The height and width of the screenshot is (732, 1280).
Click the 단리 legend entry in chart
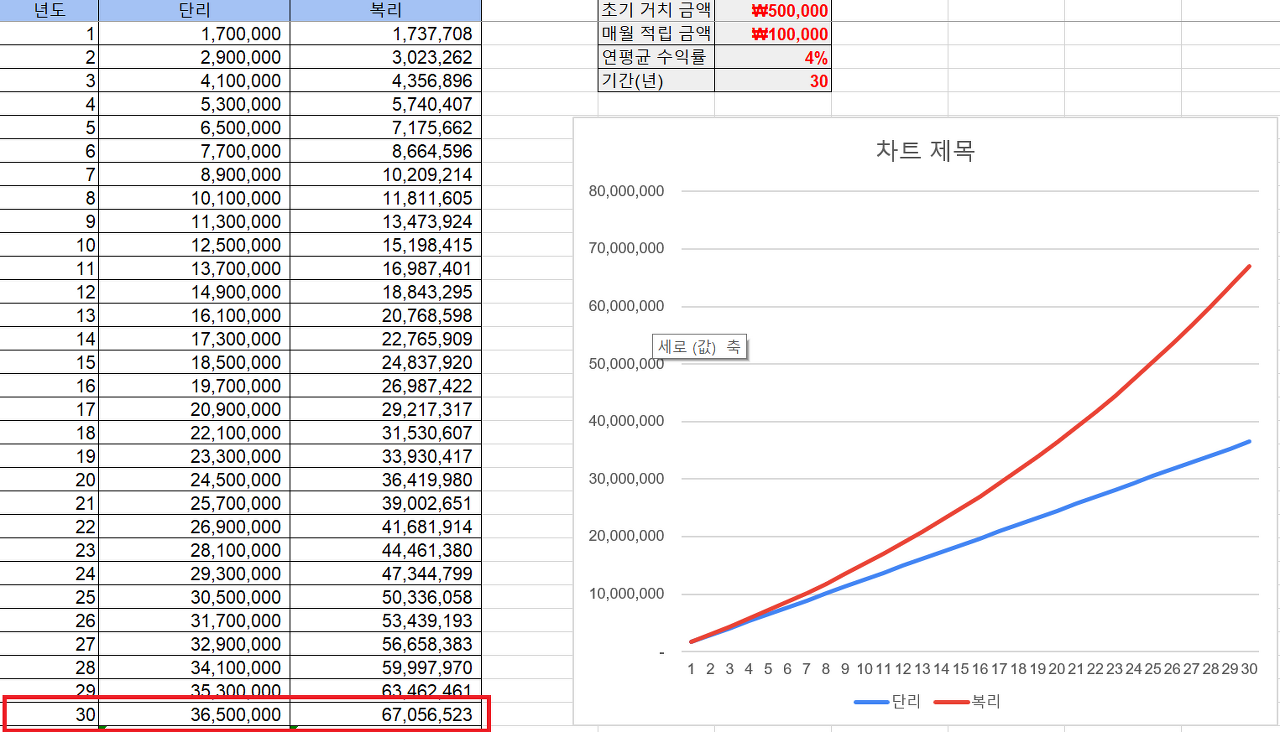coord(887,702)
